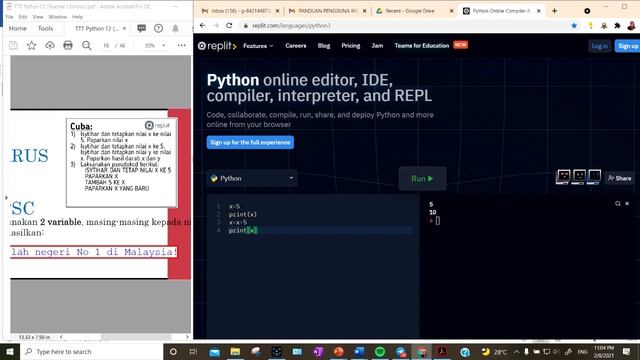The width and height of the screenshot is (640, 360).
Task: Open Cortana circle on taskbar
Action: (x=173, y=351)
